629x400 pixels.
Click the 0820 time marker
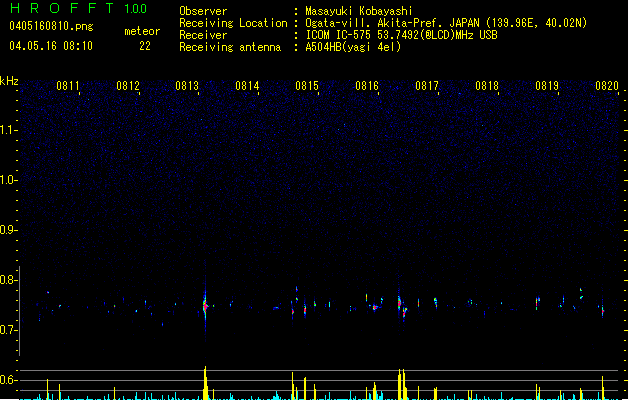click(x=607, y=85)
